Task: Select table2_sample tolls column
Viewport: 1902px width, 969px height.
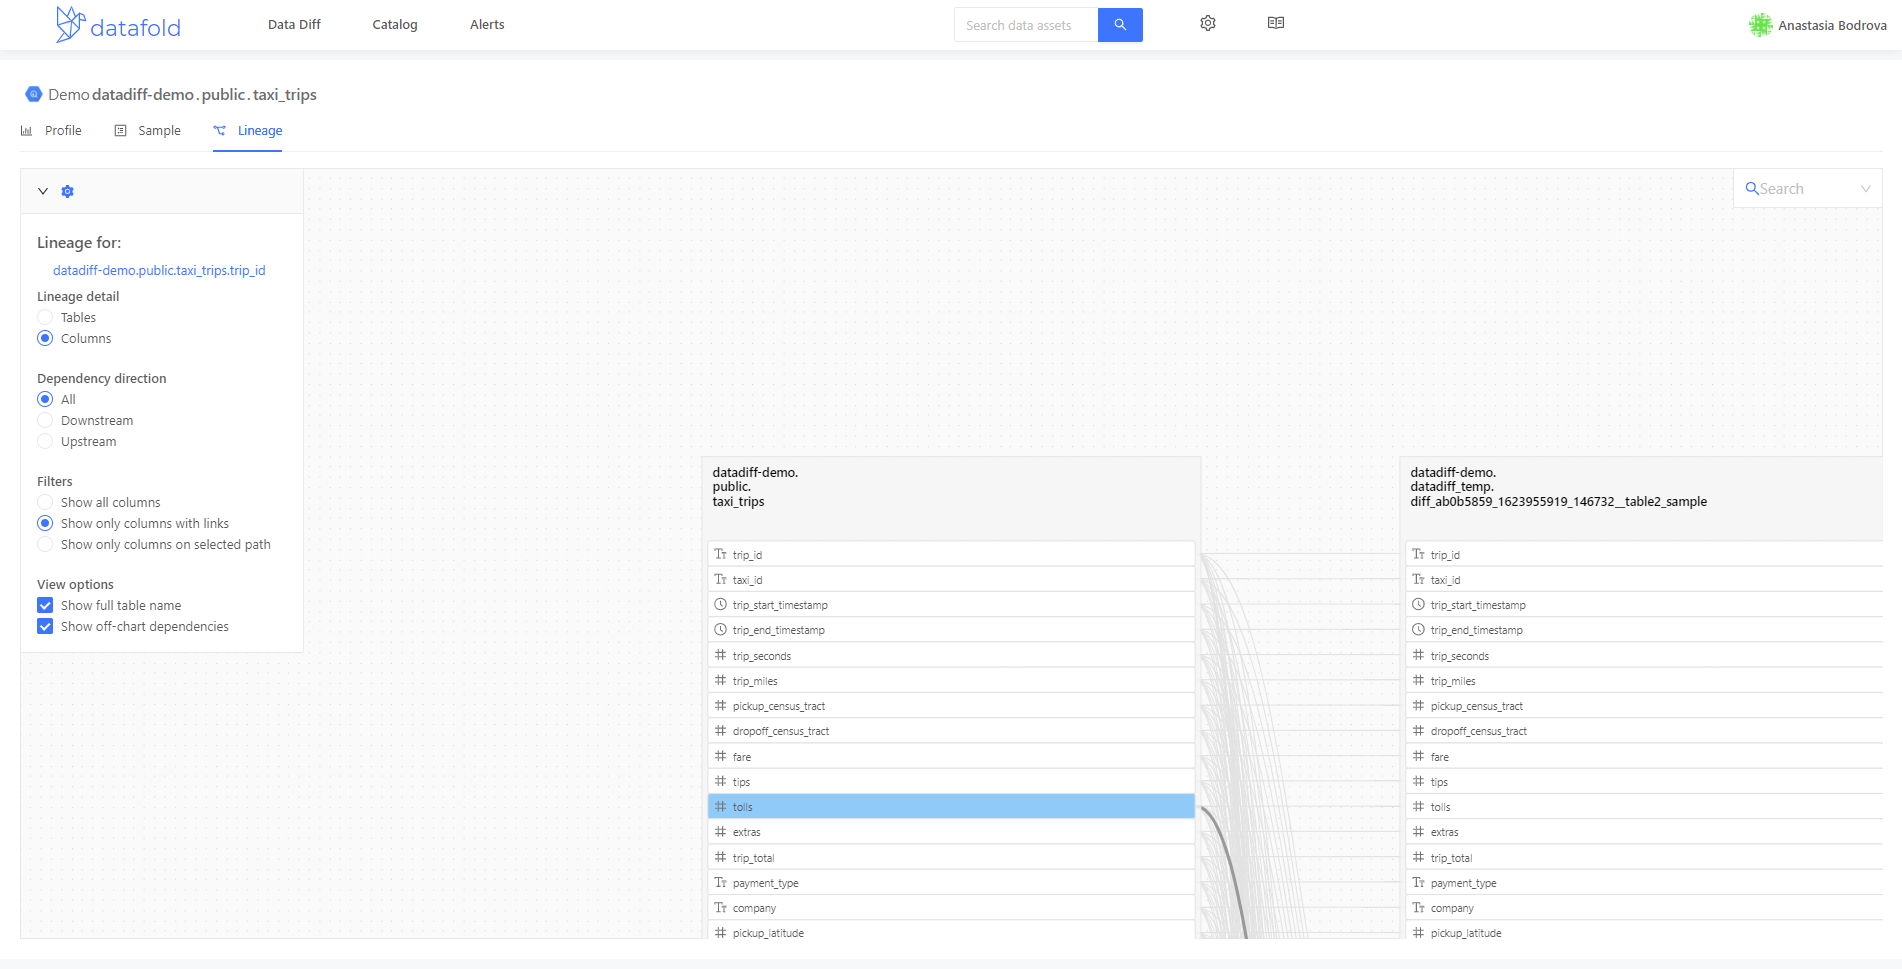Action: pos(1644,806)
